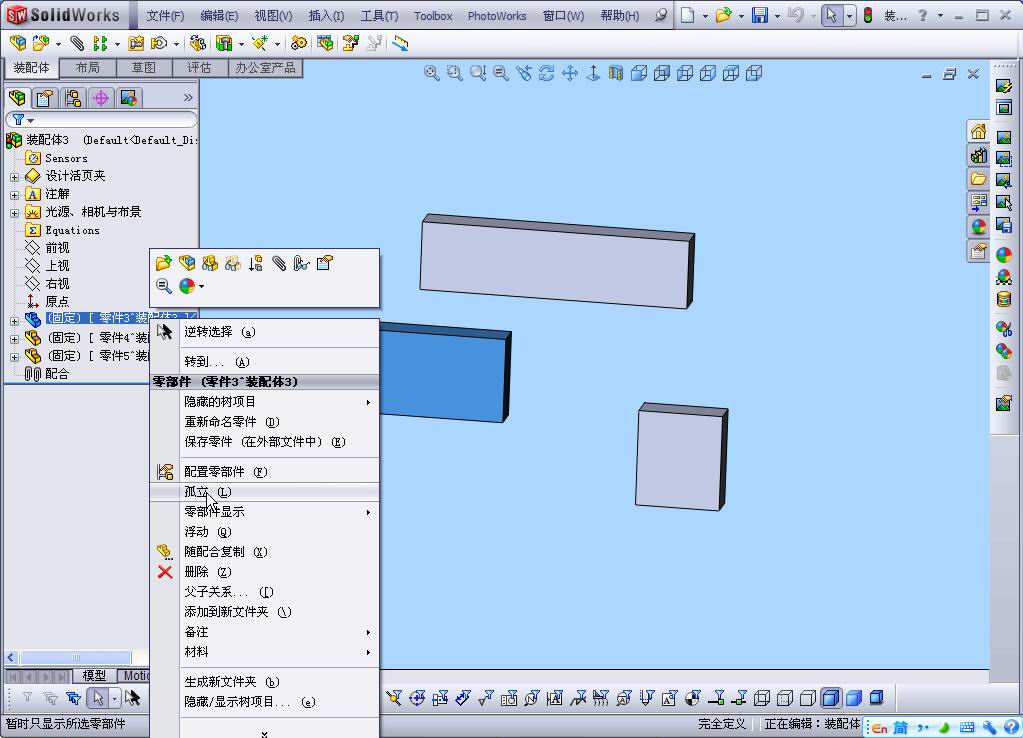
Task: Open the ConfigurationManager tab
Action: 73,98
